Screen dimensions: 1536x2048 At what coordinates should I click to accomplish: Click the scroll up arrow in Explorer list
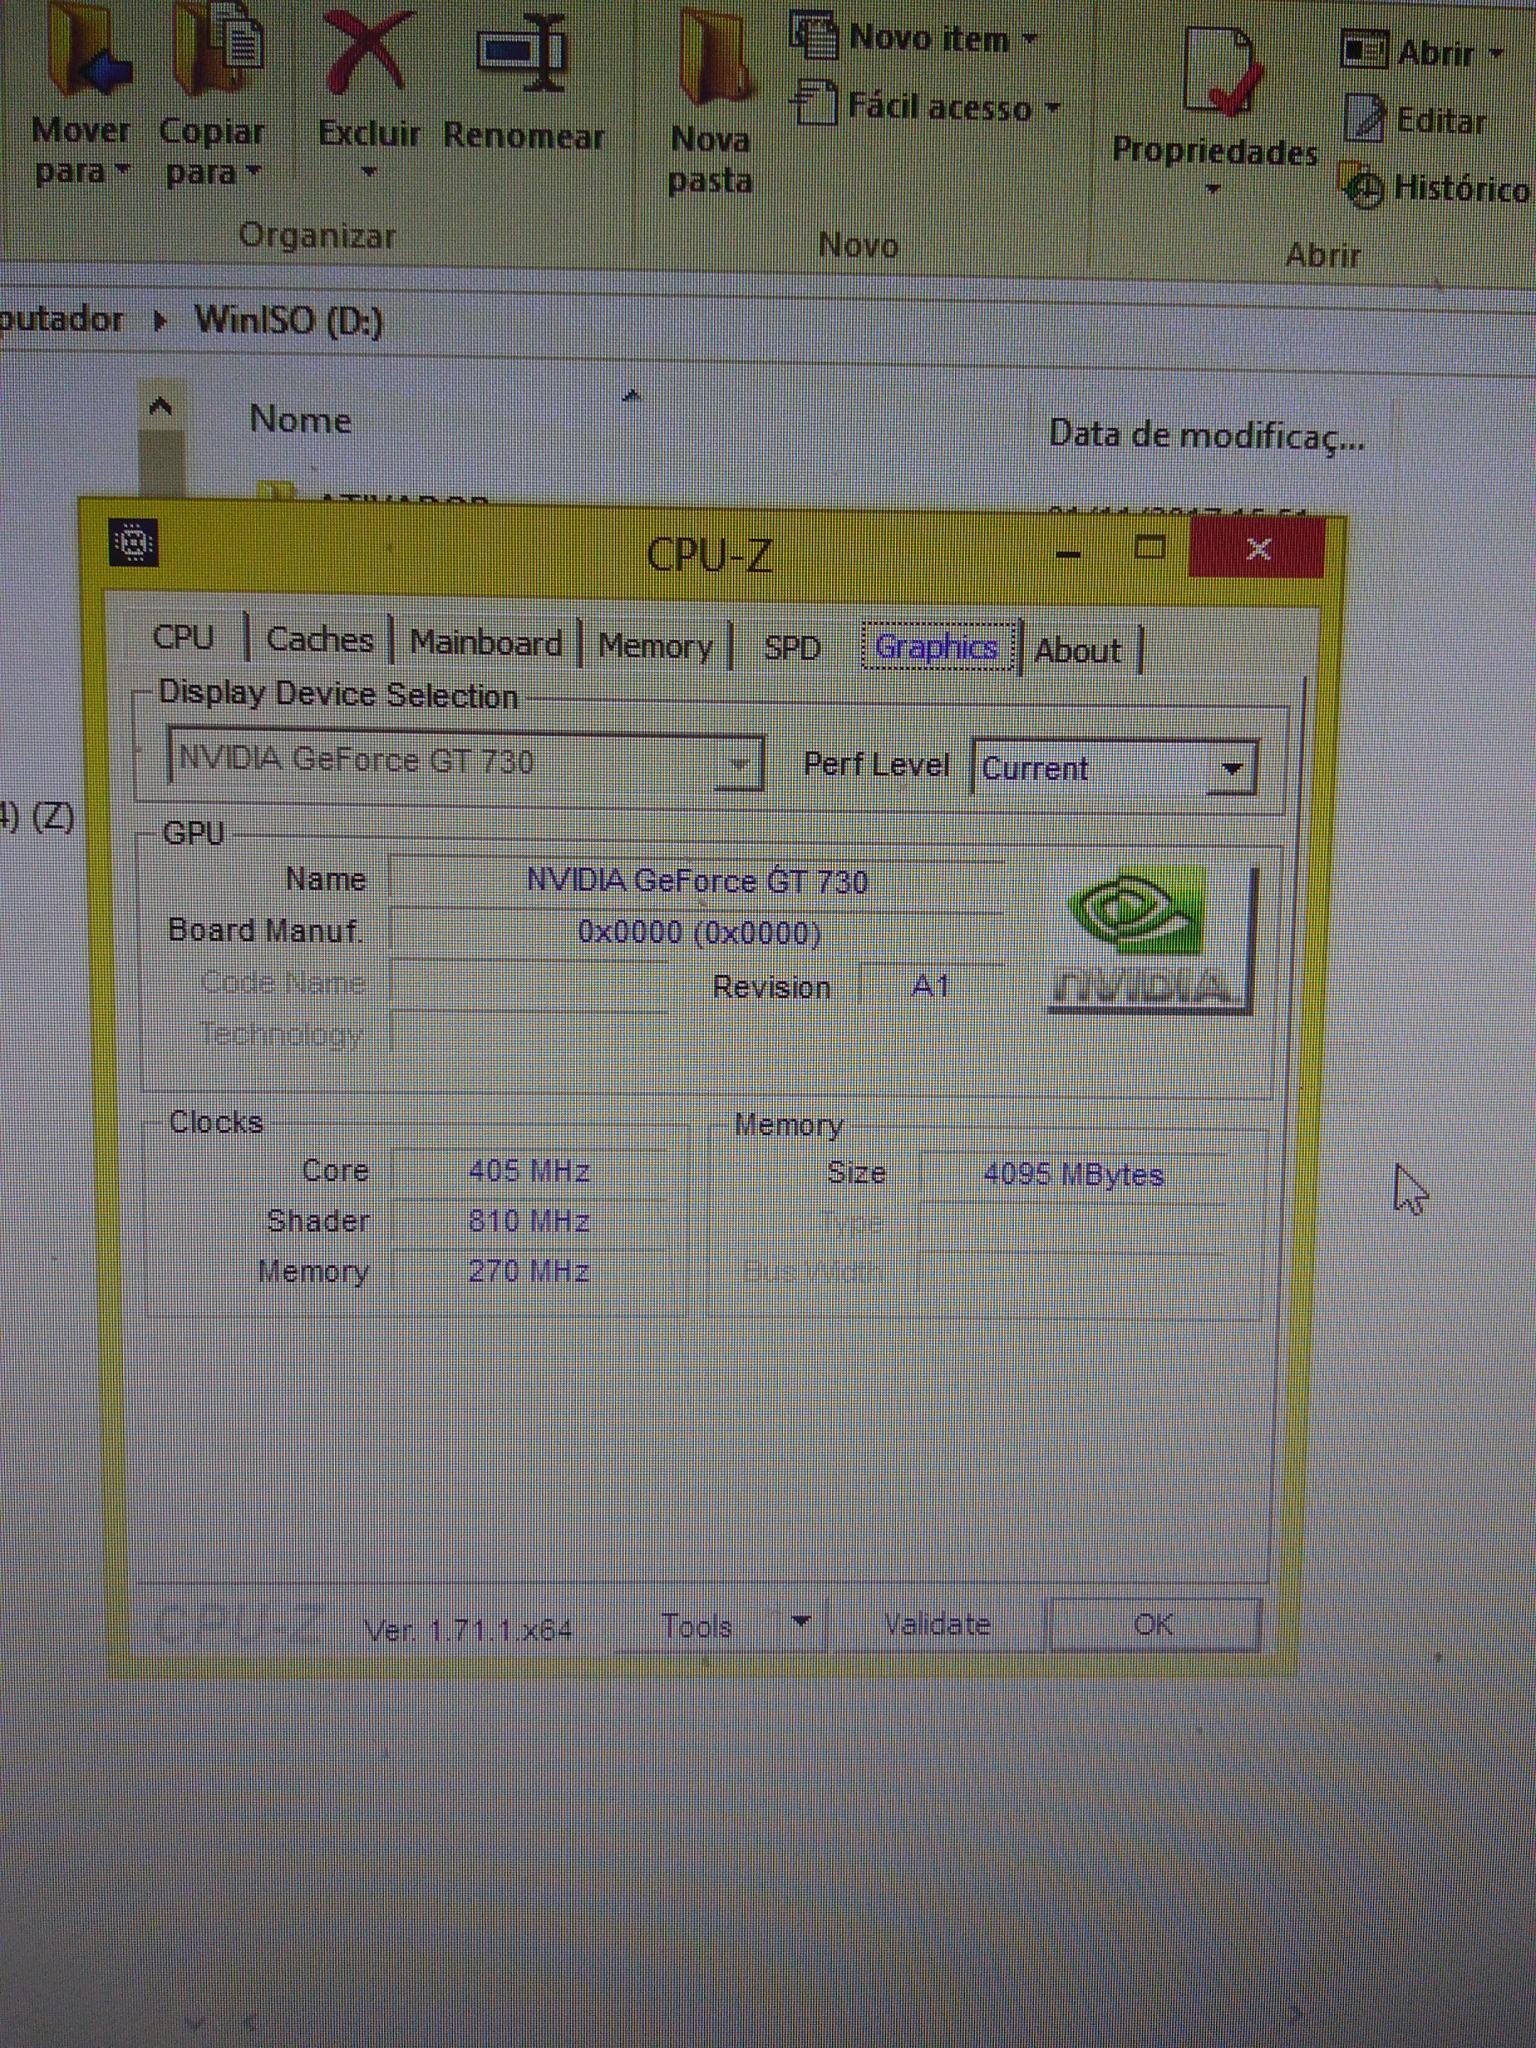[x=160, y=407]
